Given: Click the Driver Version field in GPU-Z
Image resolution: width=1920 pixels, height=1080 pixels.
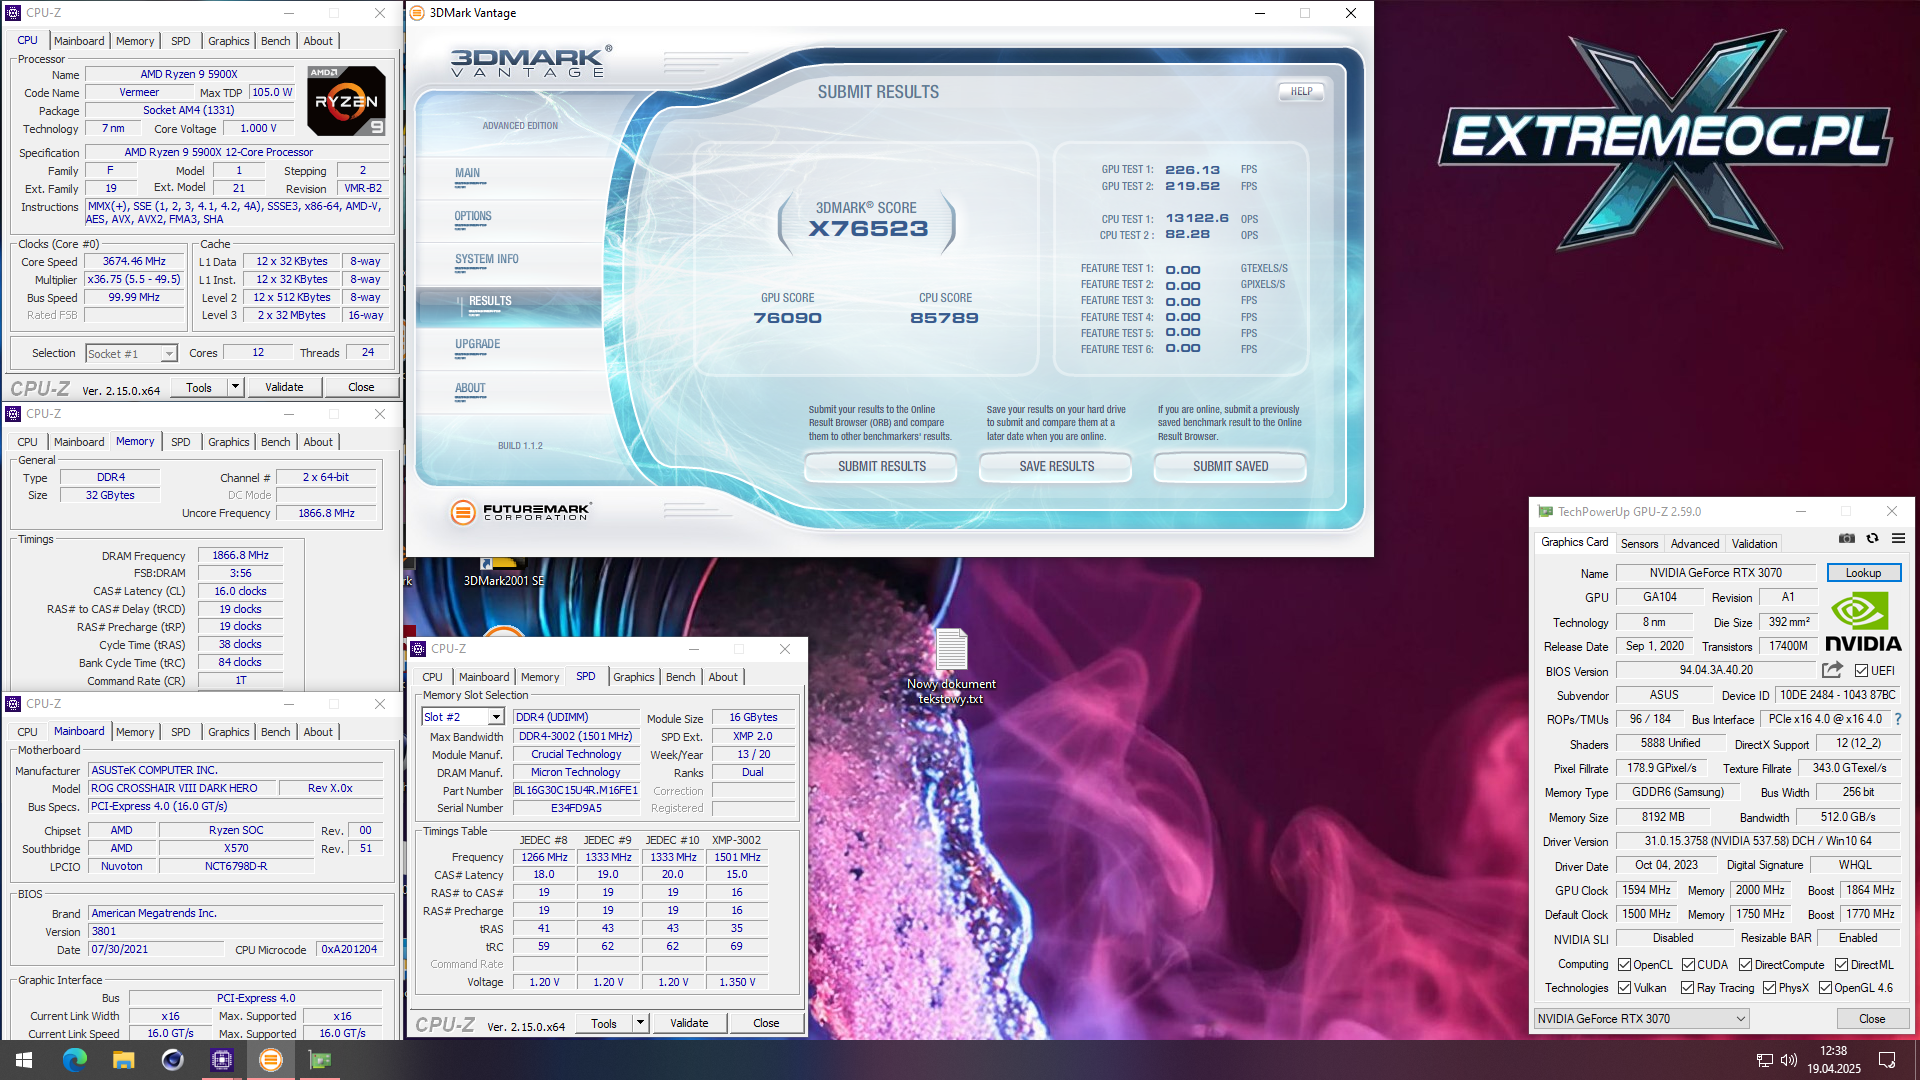Looking at the screenshot, I should pyautogui.click(x=1759, y=841).
